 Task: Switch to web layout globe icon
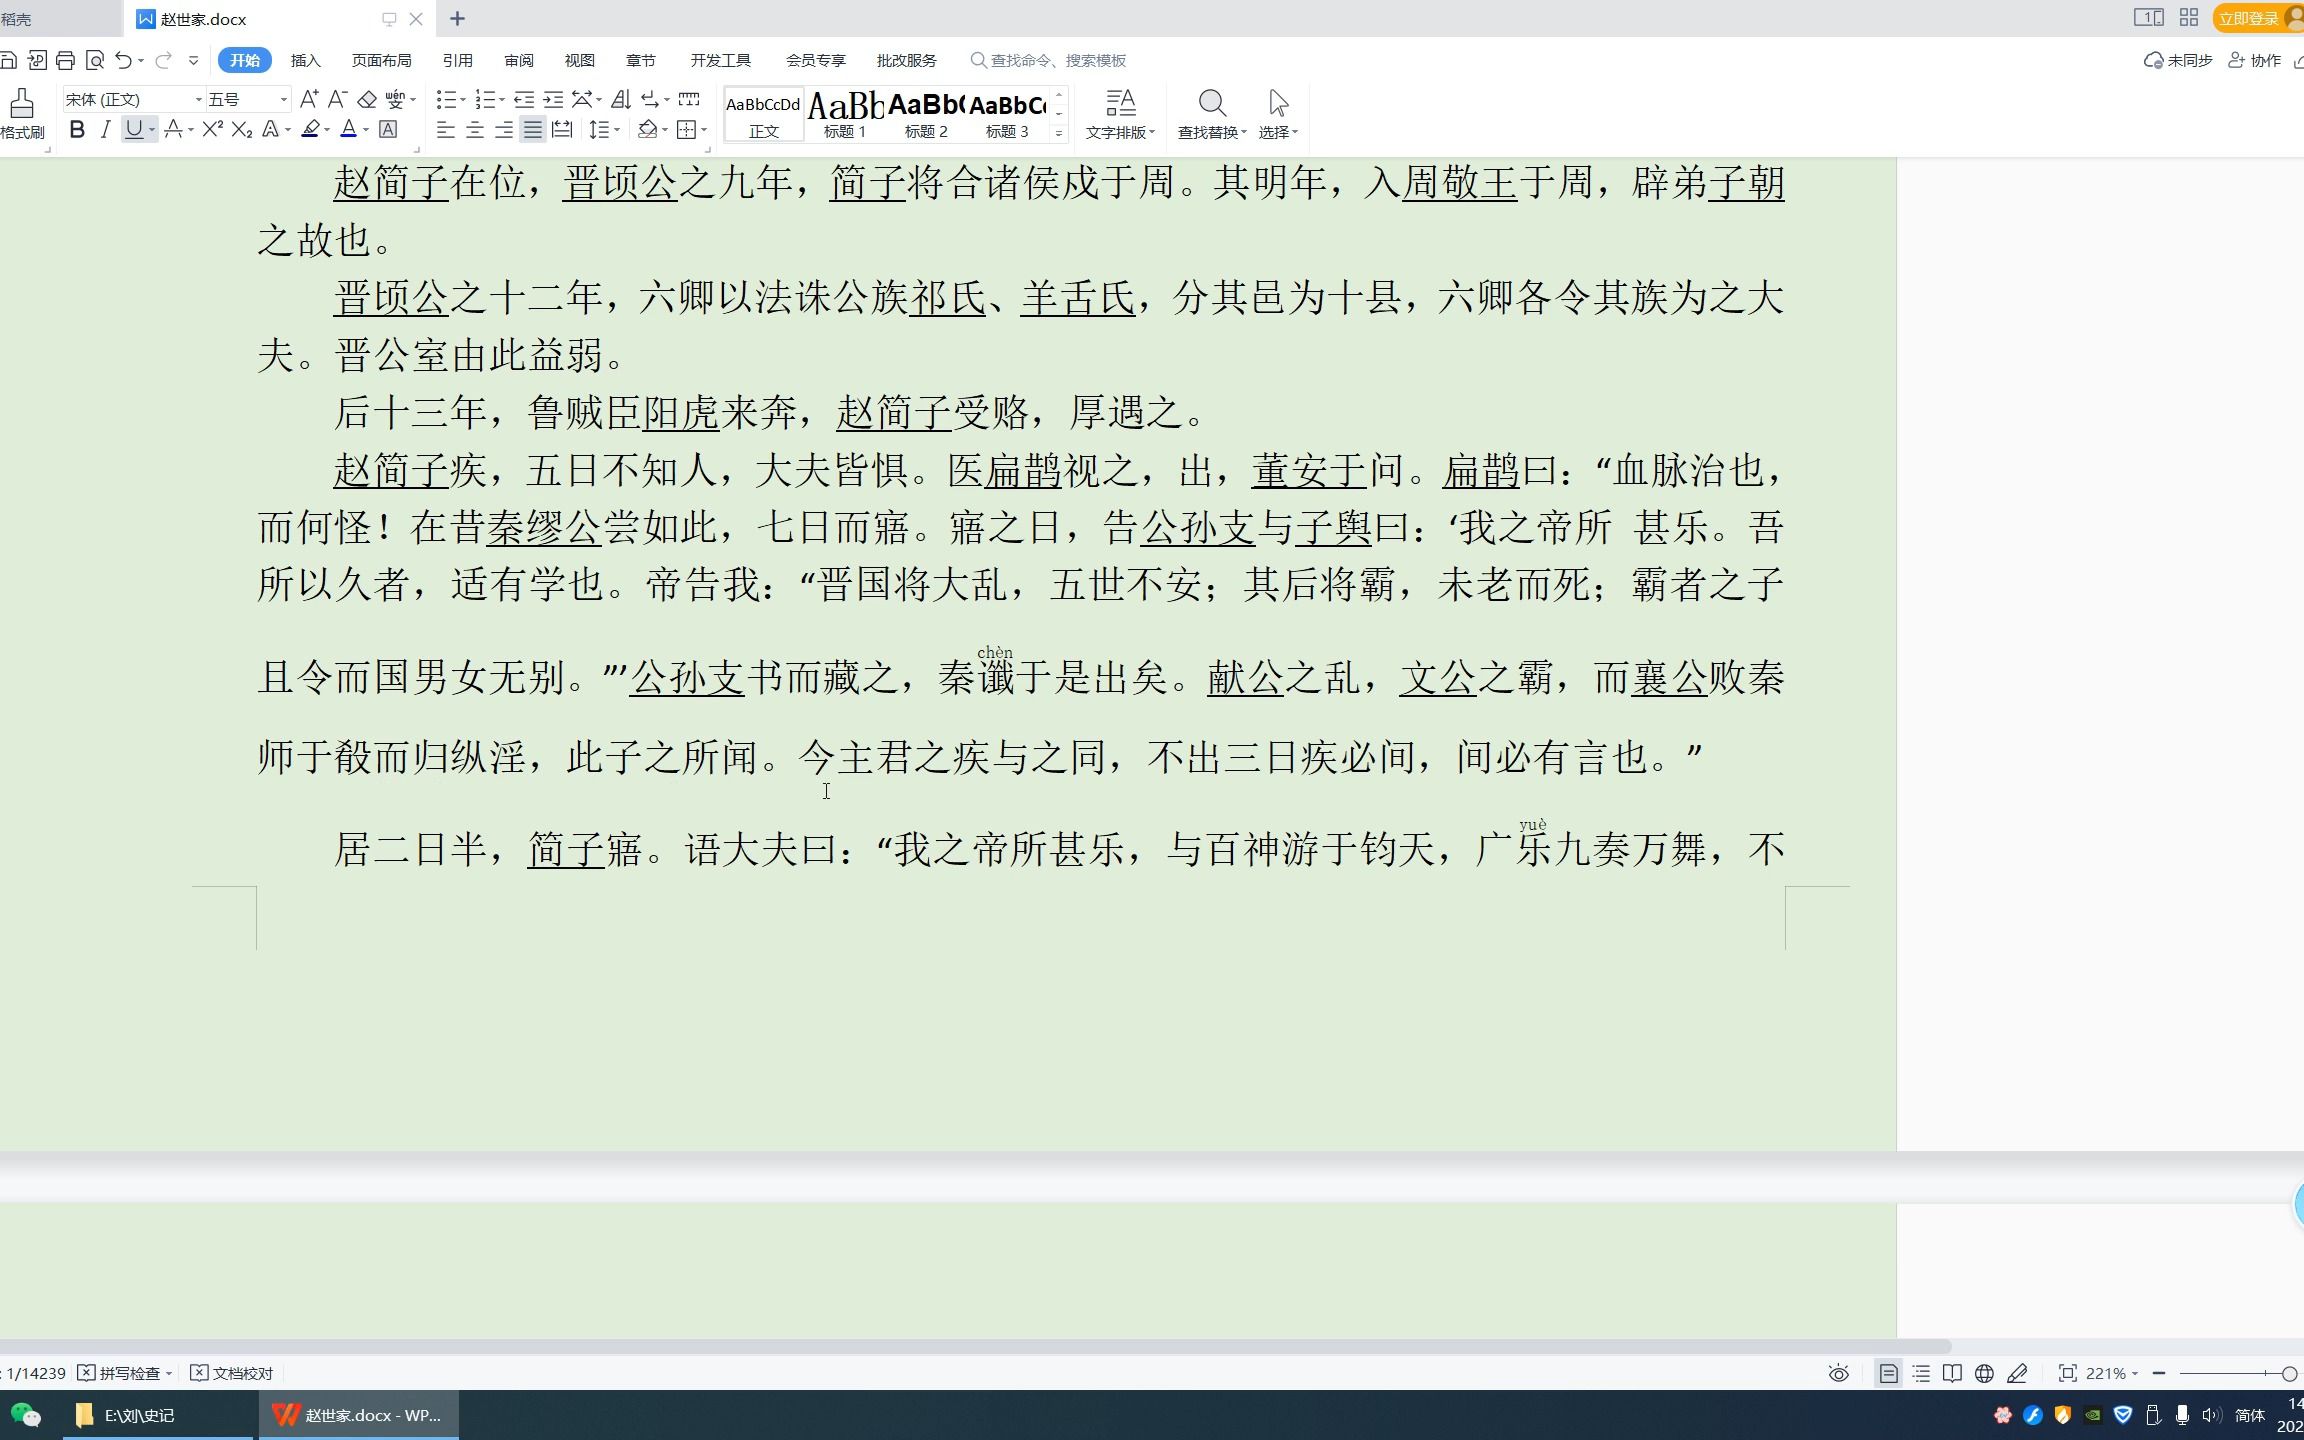coord(1984,1373)
